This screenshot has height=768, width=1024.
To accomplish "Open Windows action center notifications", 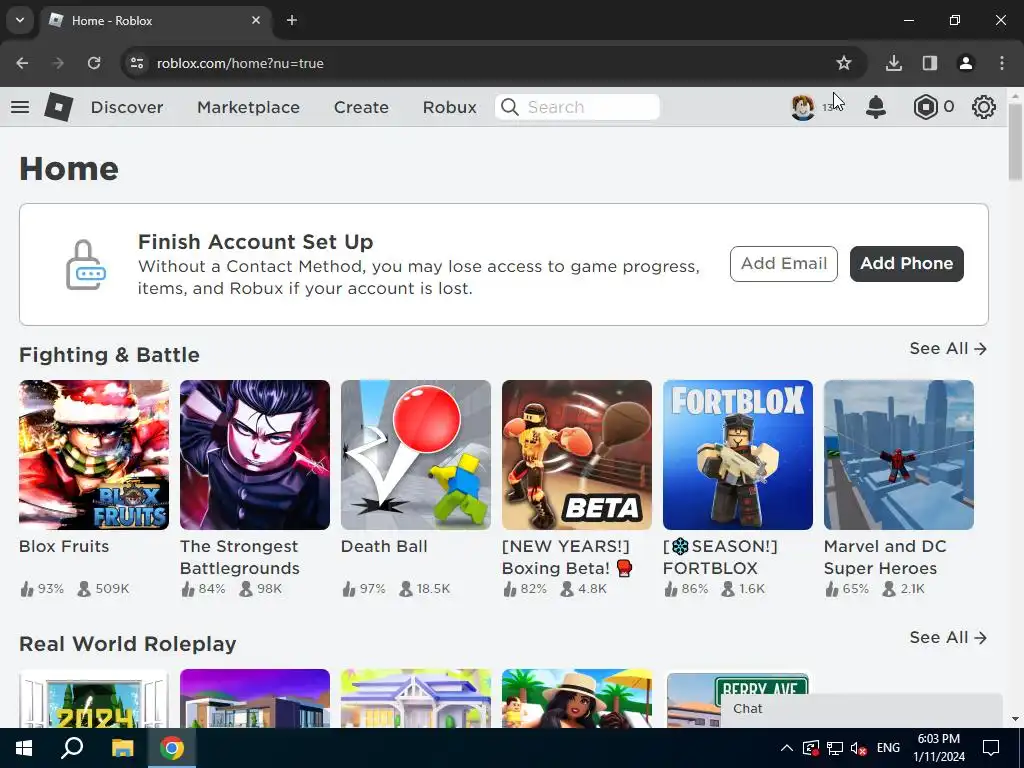I will (x=991, y=748).
